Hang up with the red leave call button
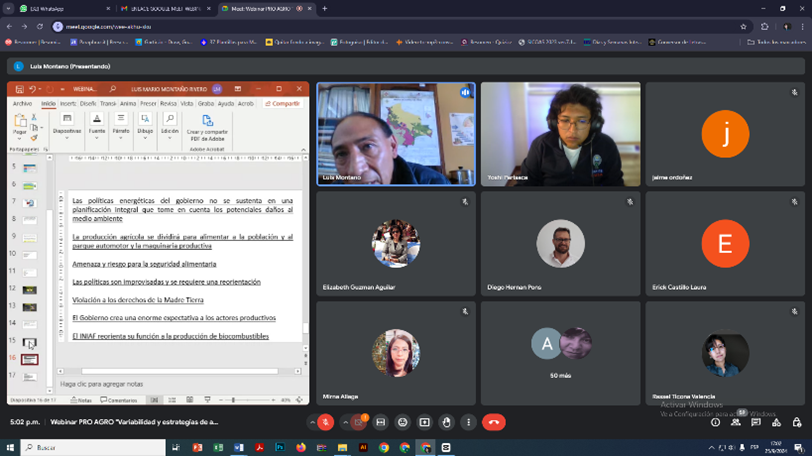The width and height of the screenshot is (812, 456). click(493, 422)
